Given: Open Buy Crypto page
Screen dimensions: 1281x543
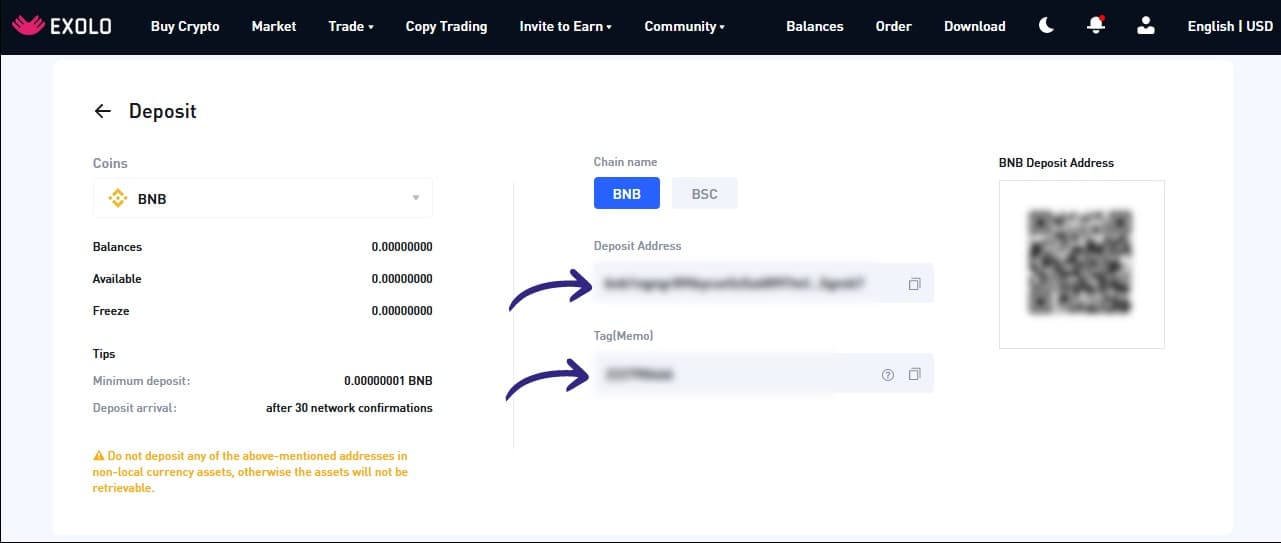Looking at the screenshot, I should point(185,26).
